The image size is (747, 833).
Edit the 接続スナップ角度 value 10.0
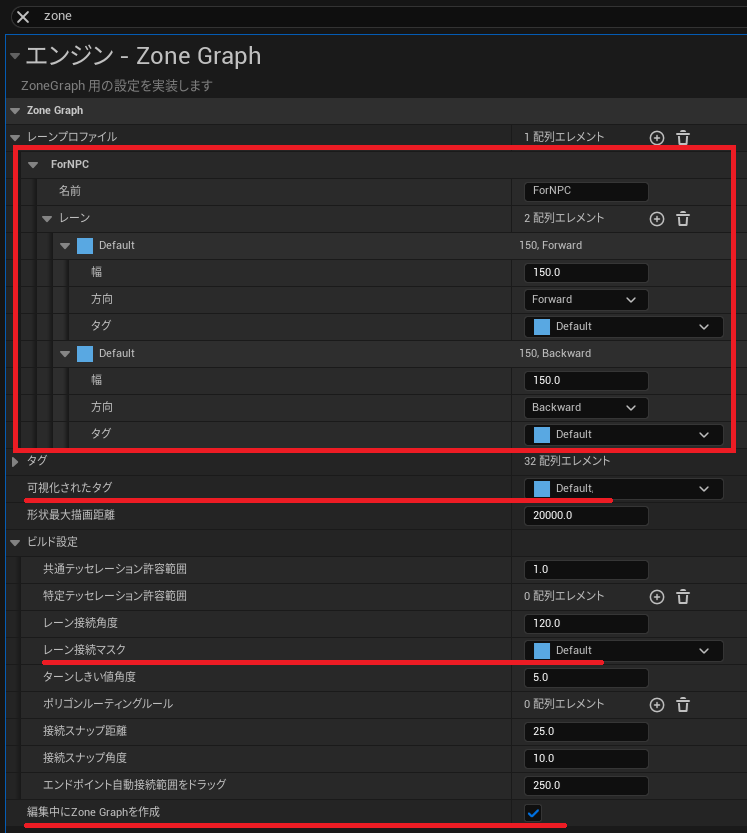(586, 759)
